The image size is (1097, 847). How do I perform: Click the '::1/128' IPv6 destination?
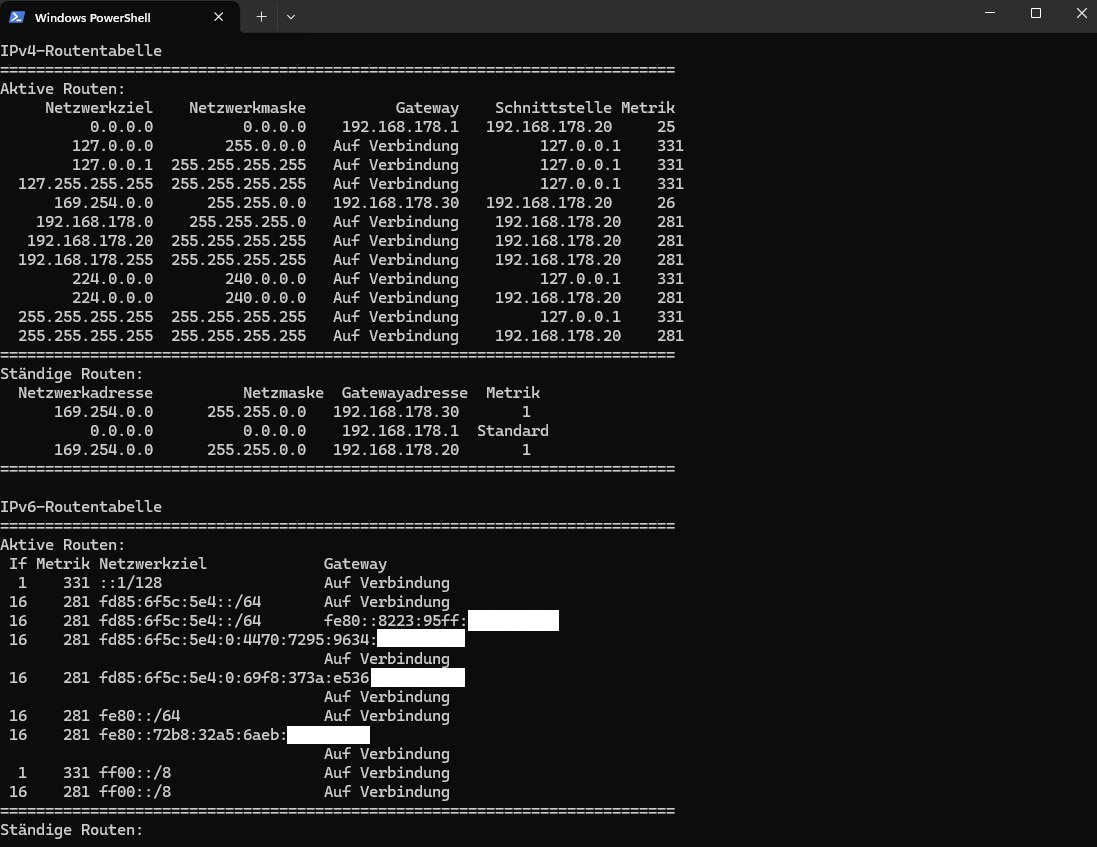coord(130,583)
